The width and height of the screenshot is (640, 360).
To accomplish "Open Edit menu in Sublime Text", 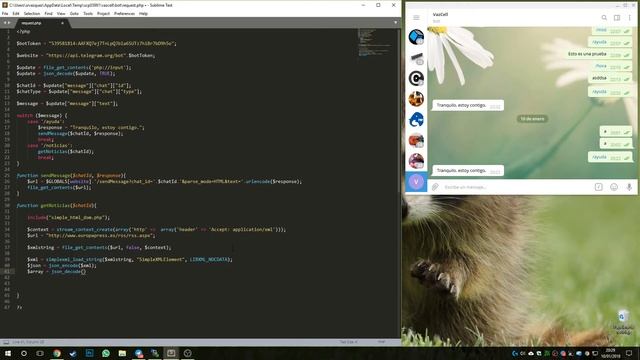I will pos(16,13).
